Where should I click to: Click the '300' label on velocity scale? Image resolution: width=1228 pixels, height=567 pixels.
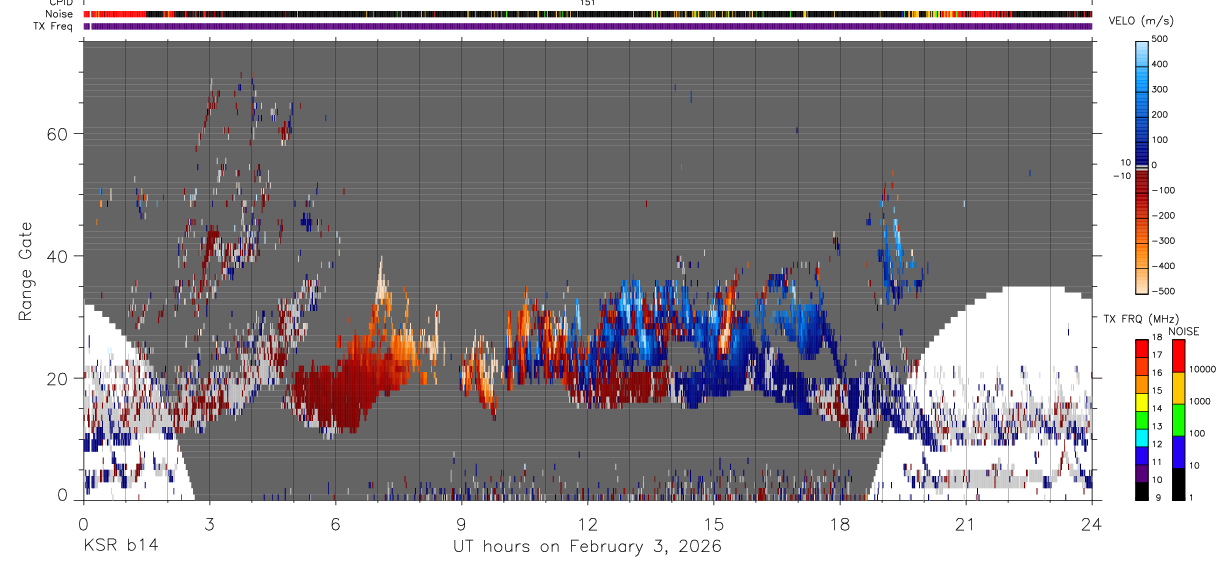click(1162, 89)
